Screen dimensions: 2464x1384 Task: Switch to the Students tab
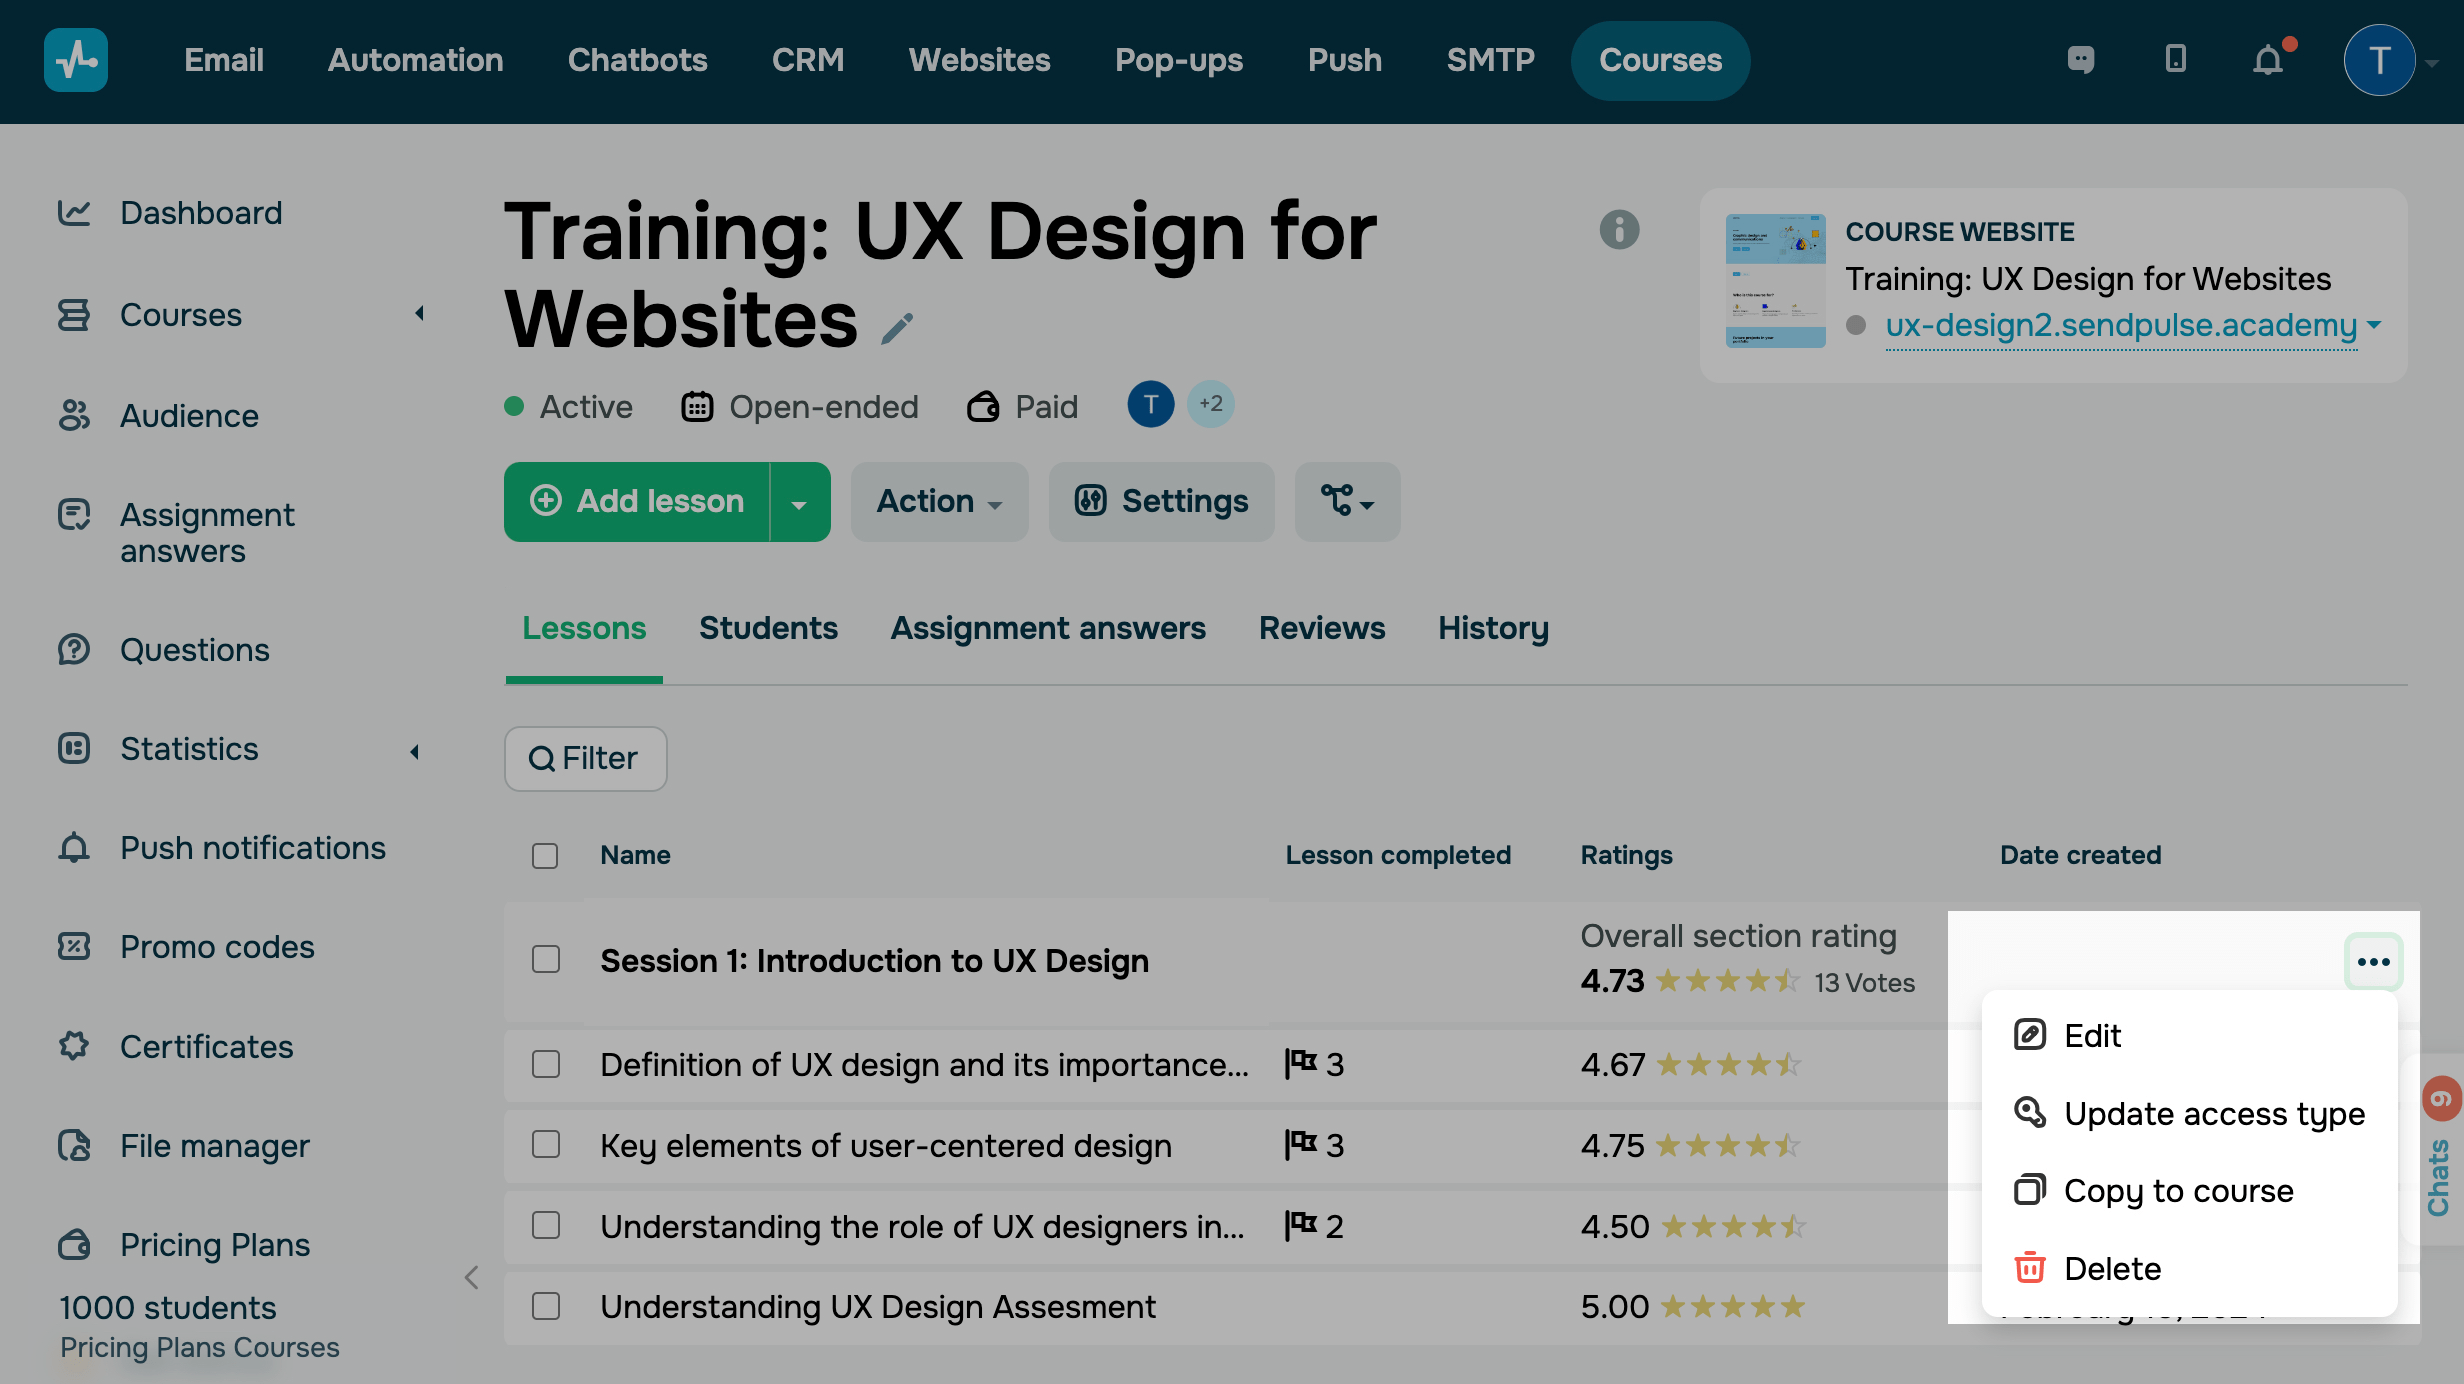point(768,628)
